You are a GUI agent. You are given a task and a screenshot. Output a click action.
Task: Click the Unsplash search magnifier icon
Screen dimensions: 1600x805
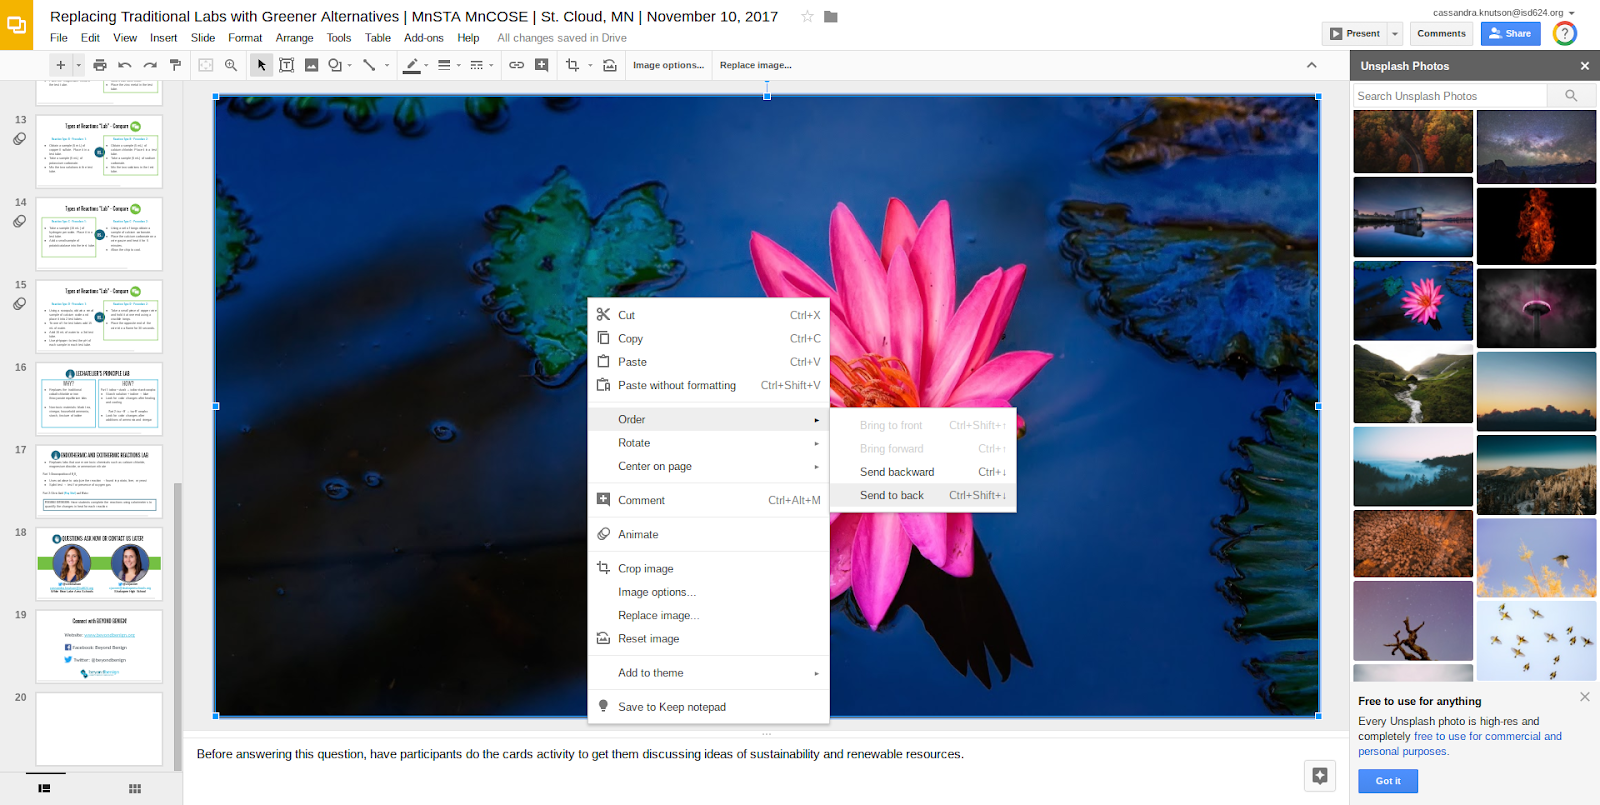1571,96
